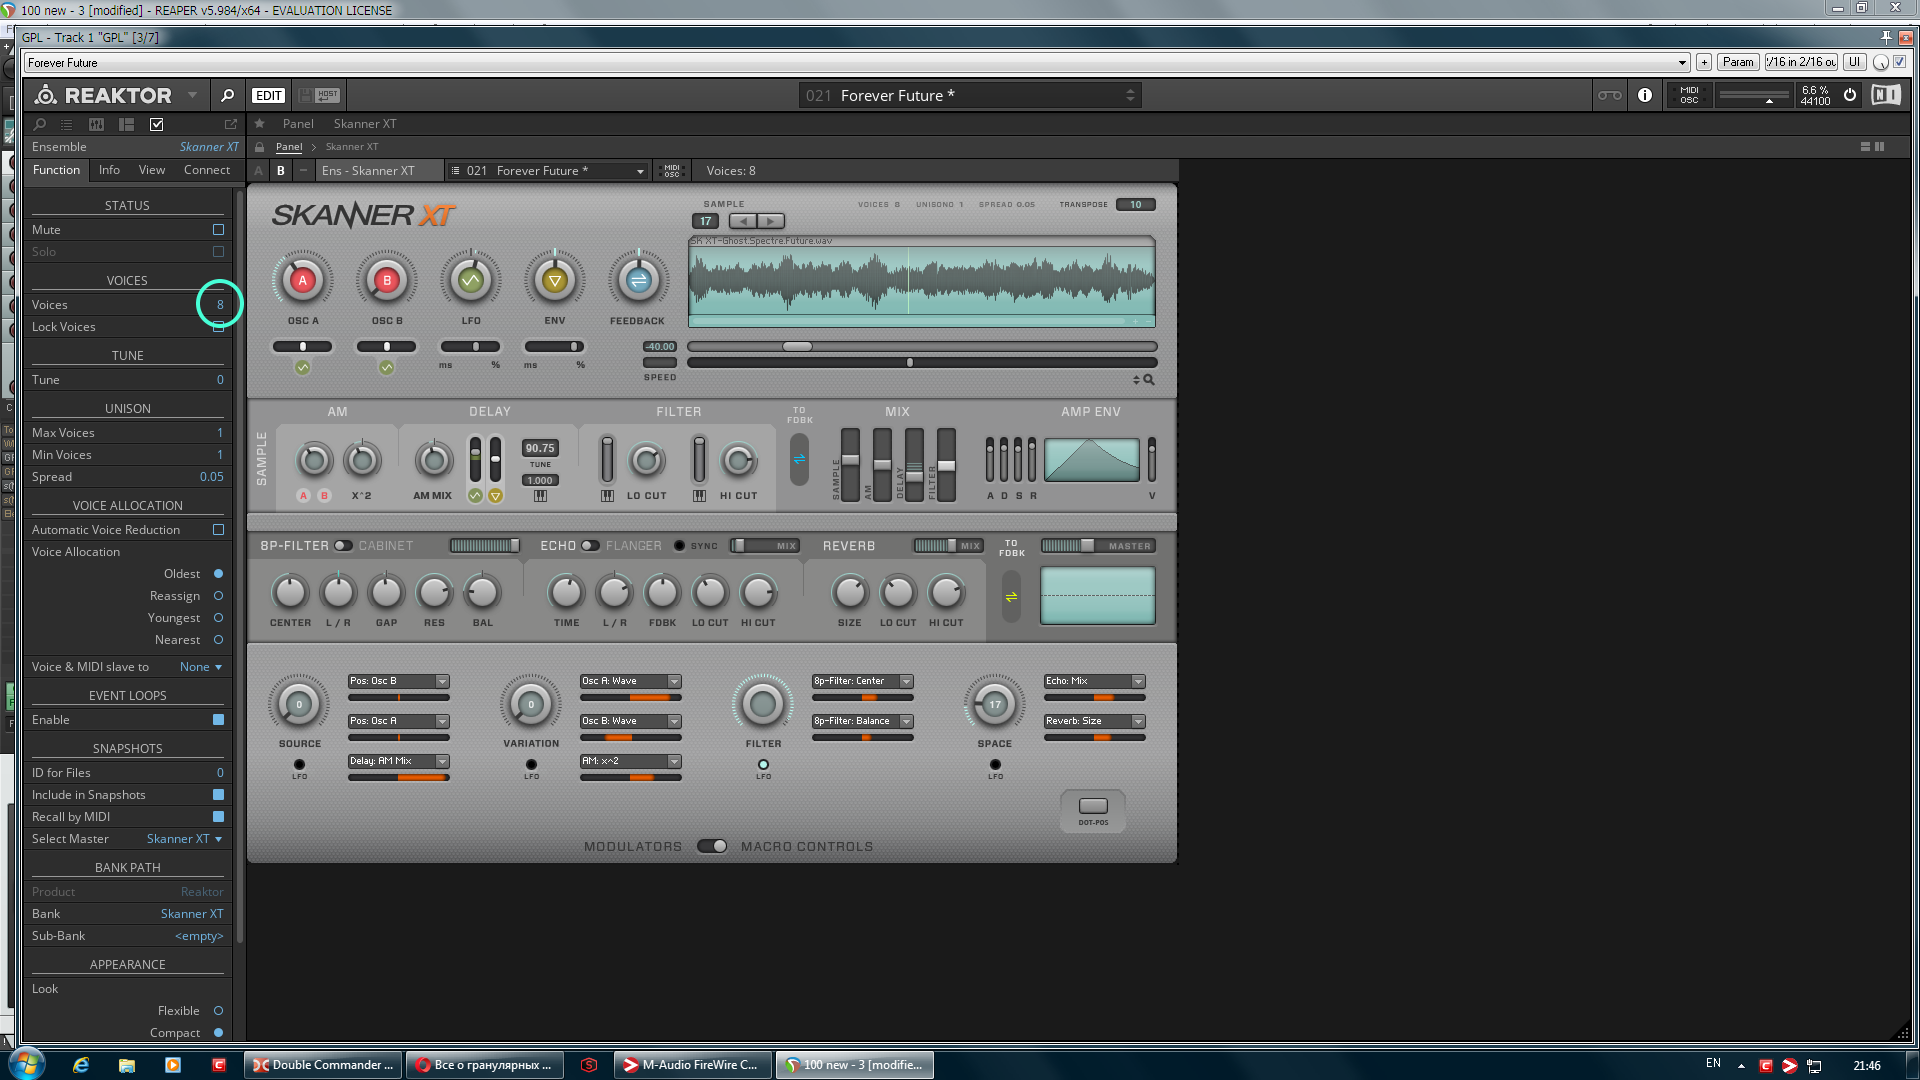Switch to the Info tab
The width and height of the screenshot is (1920, 1080).
(x=109, y=170)
